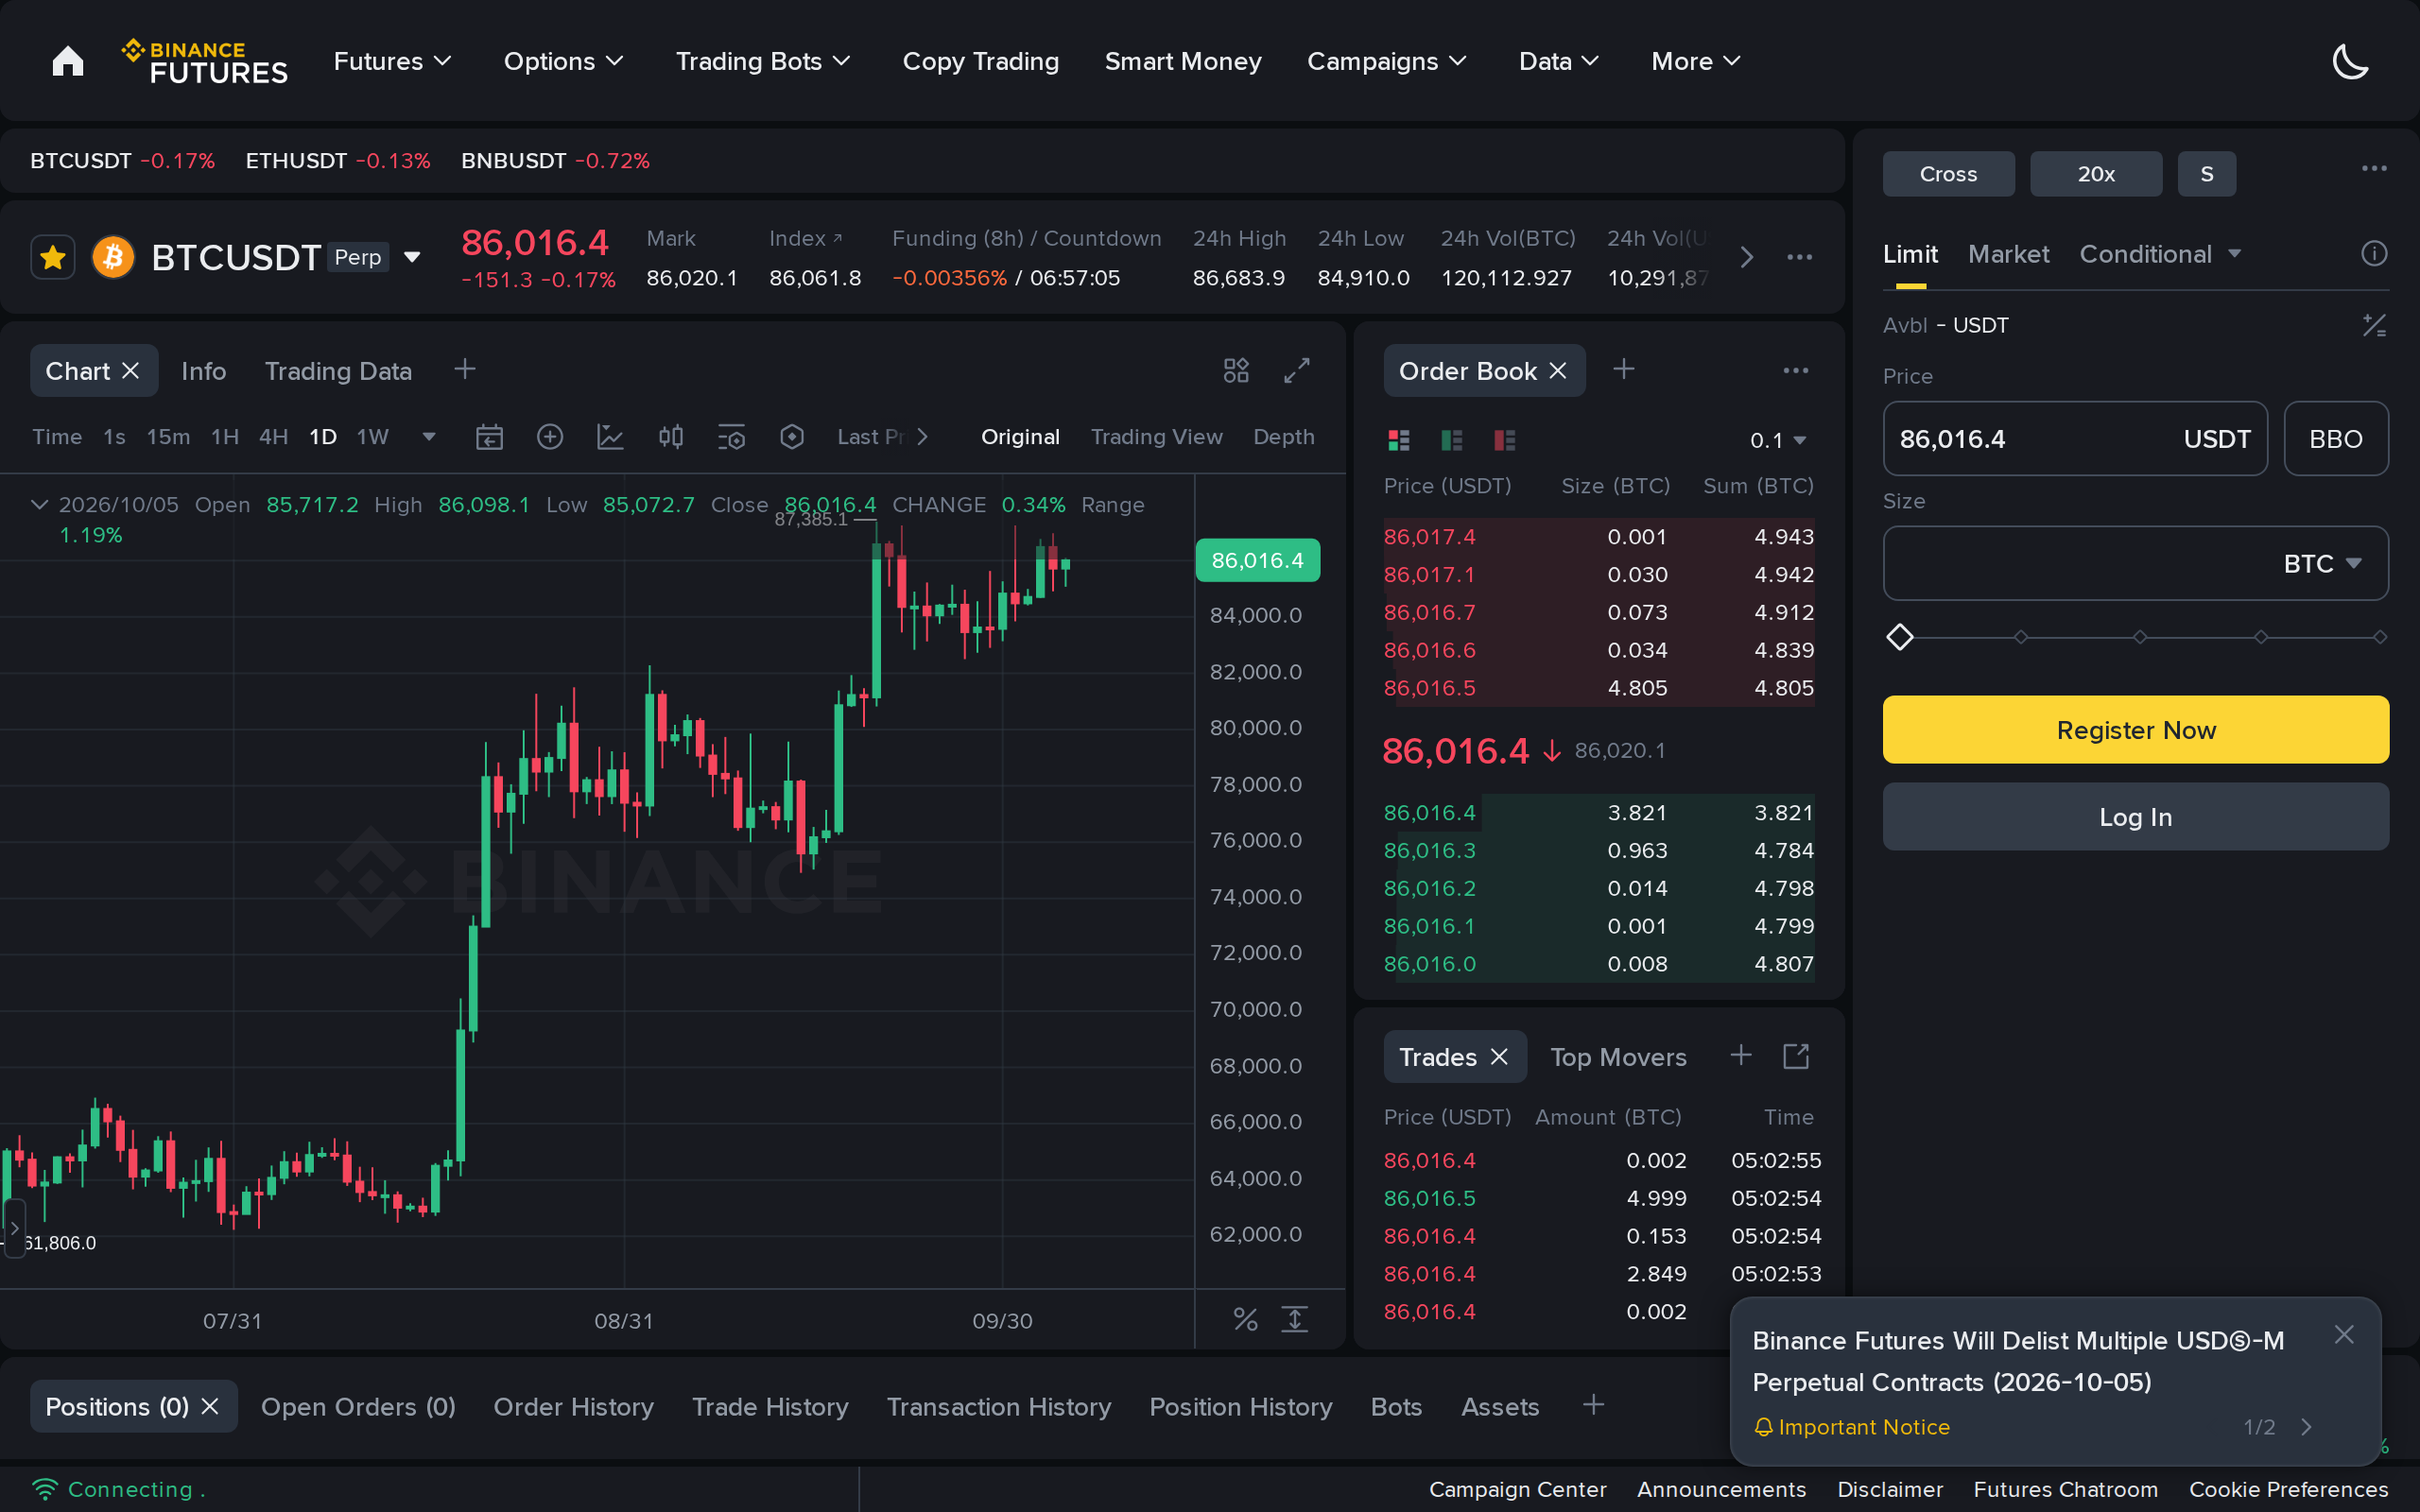2420x1512 pixels.
Task: Show both buy and sell order book view
Action: tap(1399, 440)
